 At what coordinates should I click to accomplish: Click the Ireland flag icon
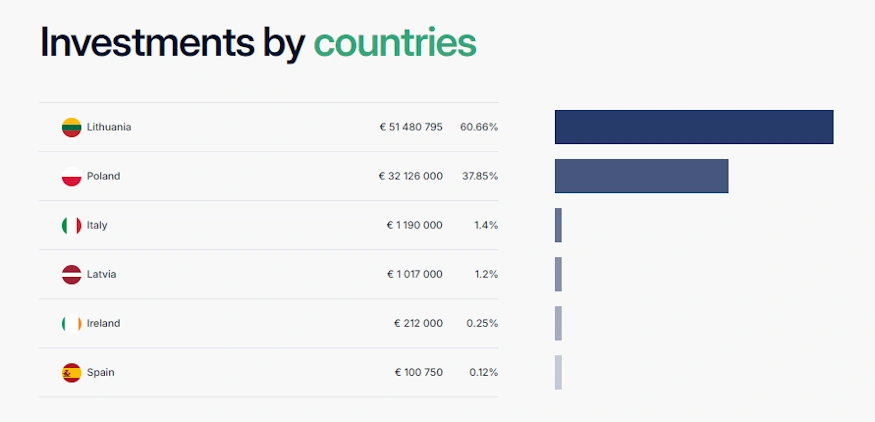[71, 323]
